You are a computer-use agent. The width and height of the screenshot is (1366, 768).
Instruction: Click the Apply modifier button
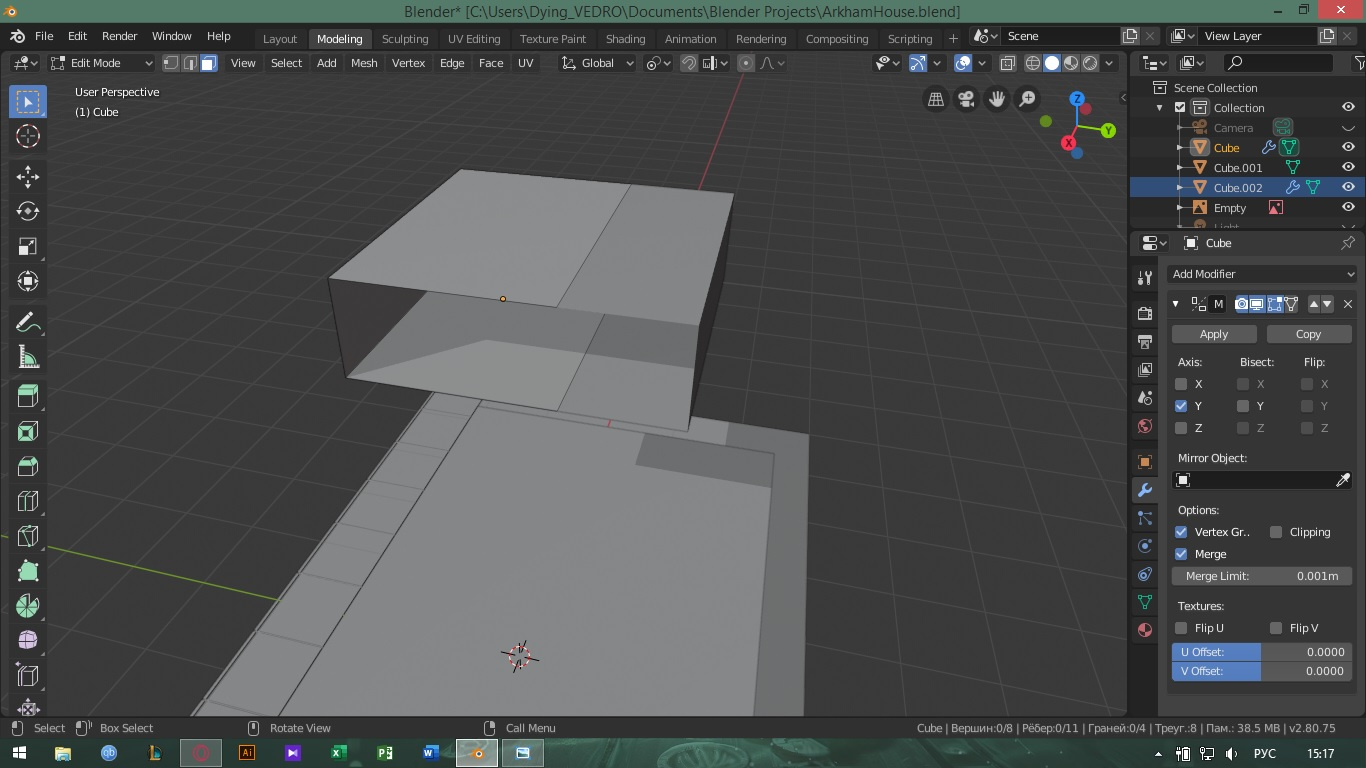1214,334
